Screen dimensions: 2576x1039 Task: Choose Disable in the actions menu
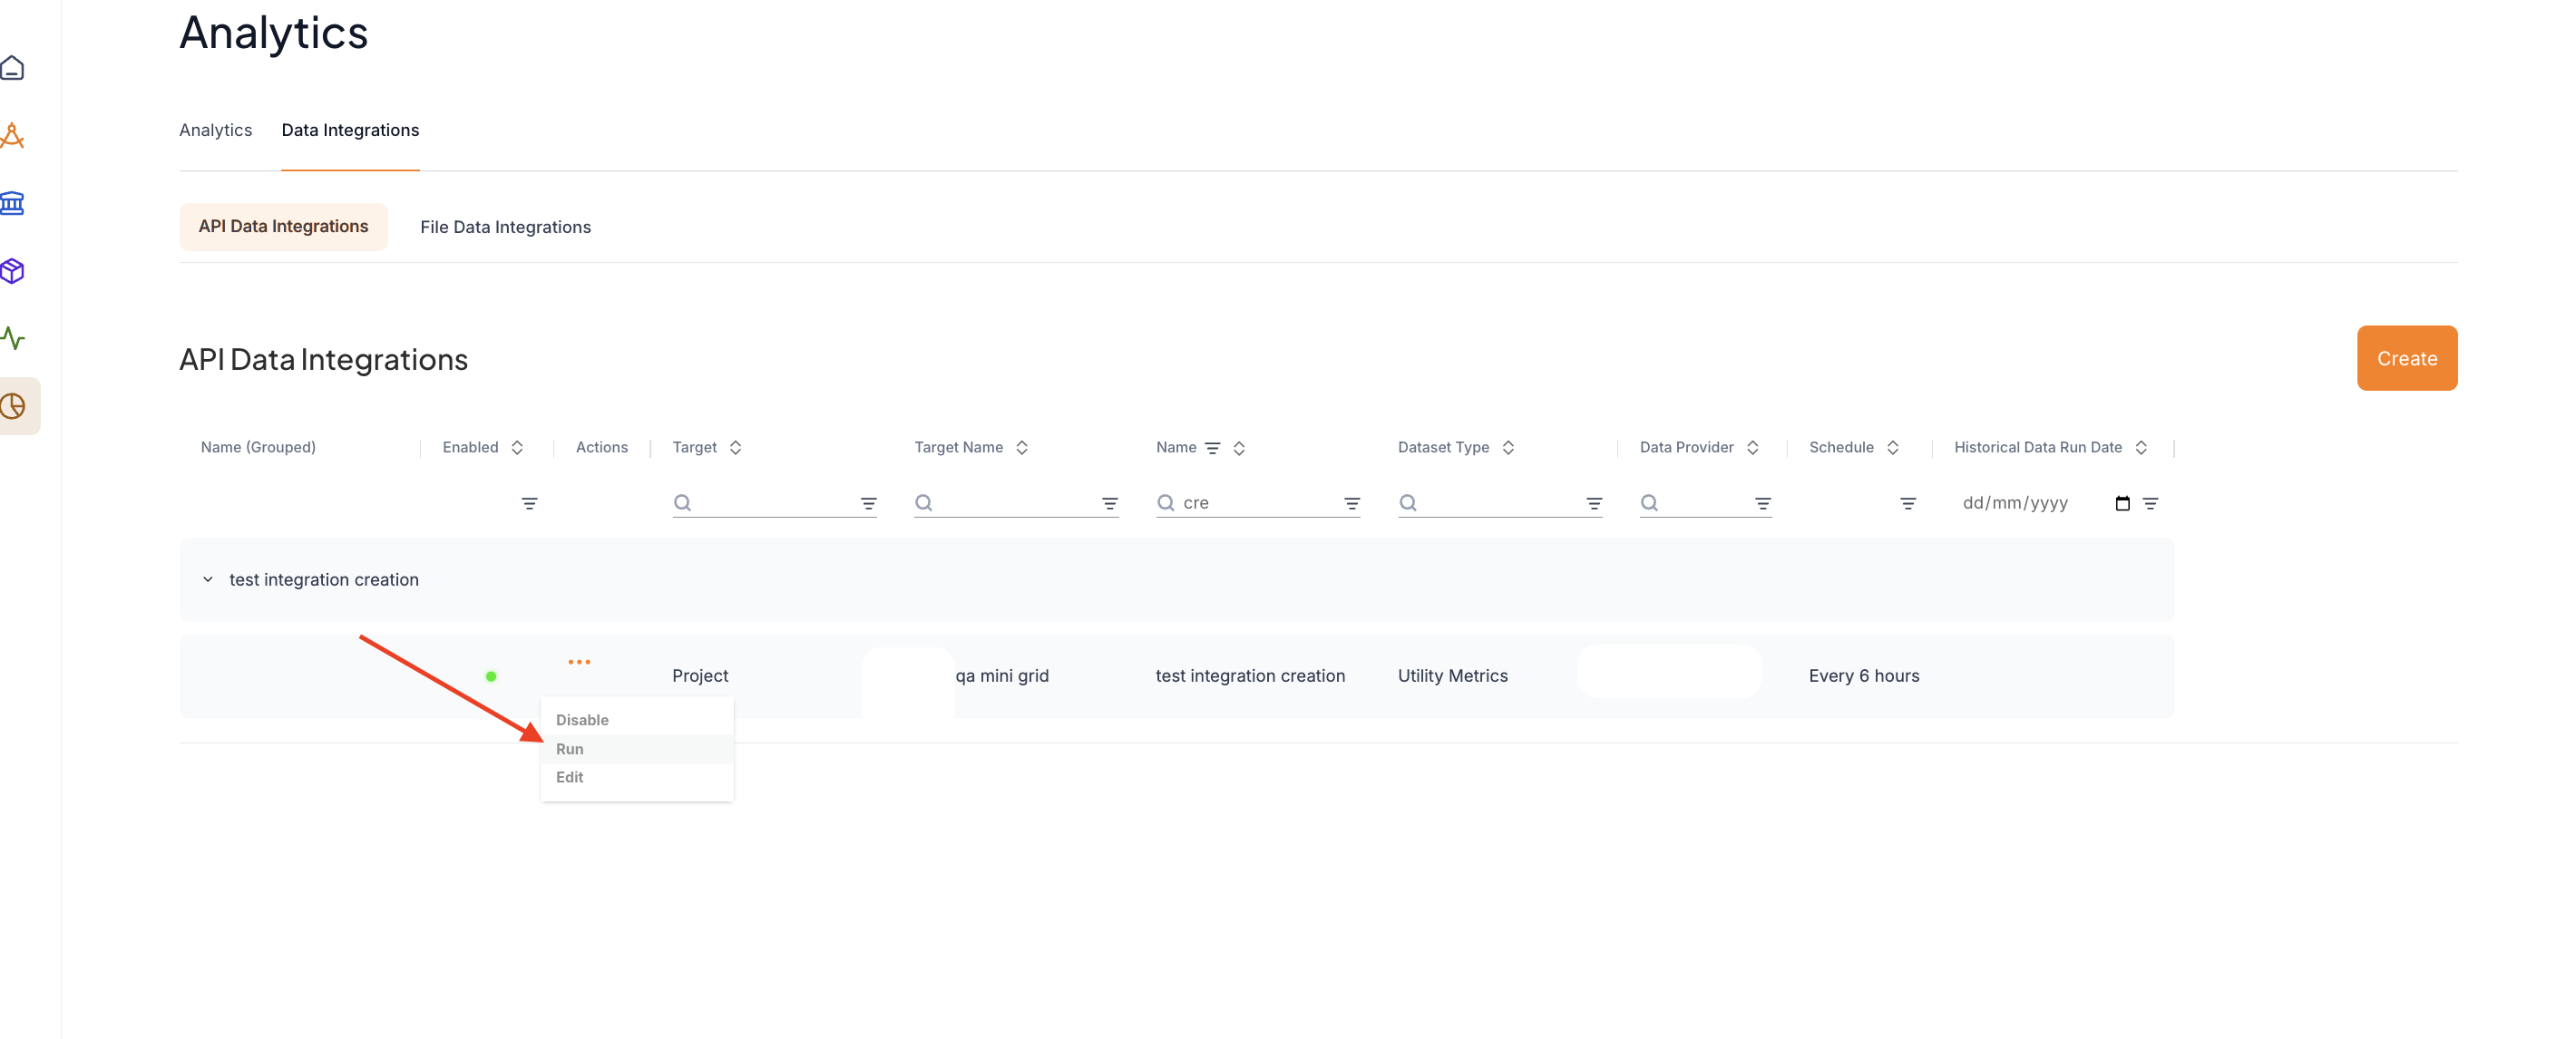tap(582, 720)
